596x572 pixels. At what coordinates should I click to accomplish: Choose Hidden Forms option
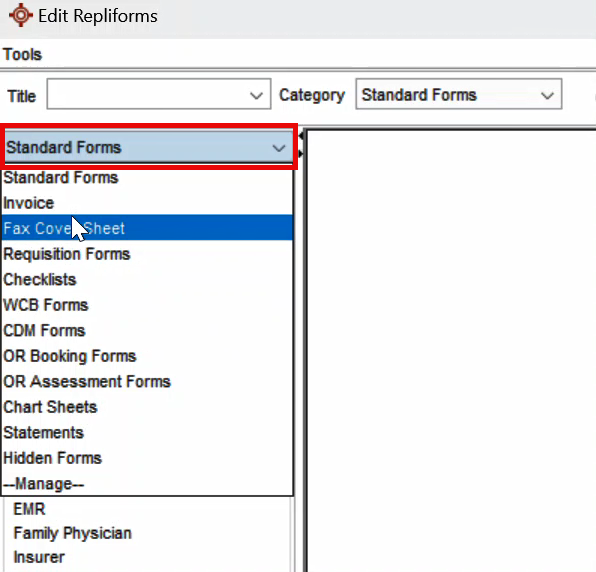tap(147, 458)
